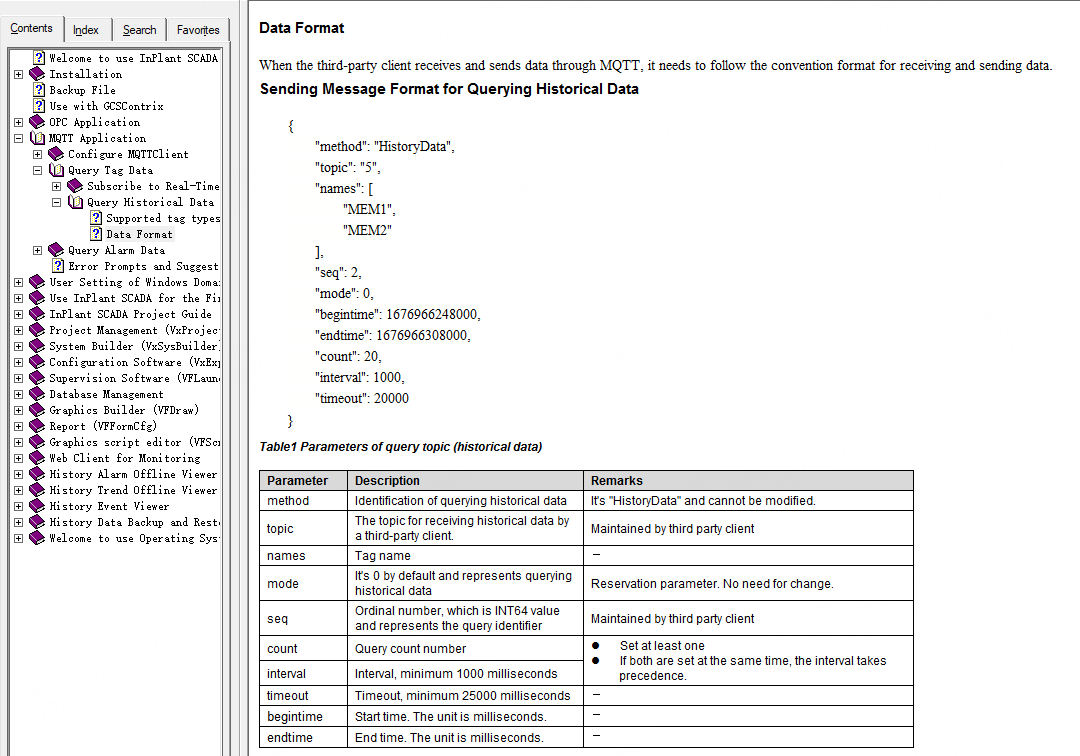The image size is (1080, 756).
Task: Expand the Configure MQTTClient node
Action: [x=38, y=154]
